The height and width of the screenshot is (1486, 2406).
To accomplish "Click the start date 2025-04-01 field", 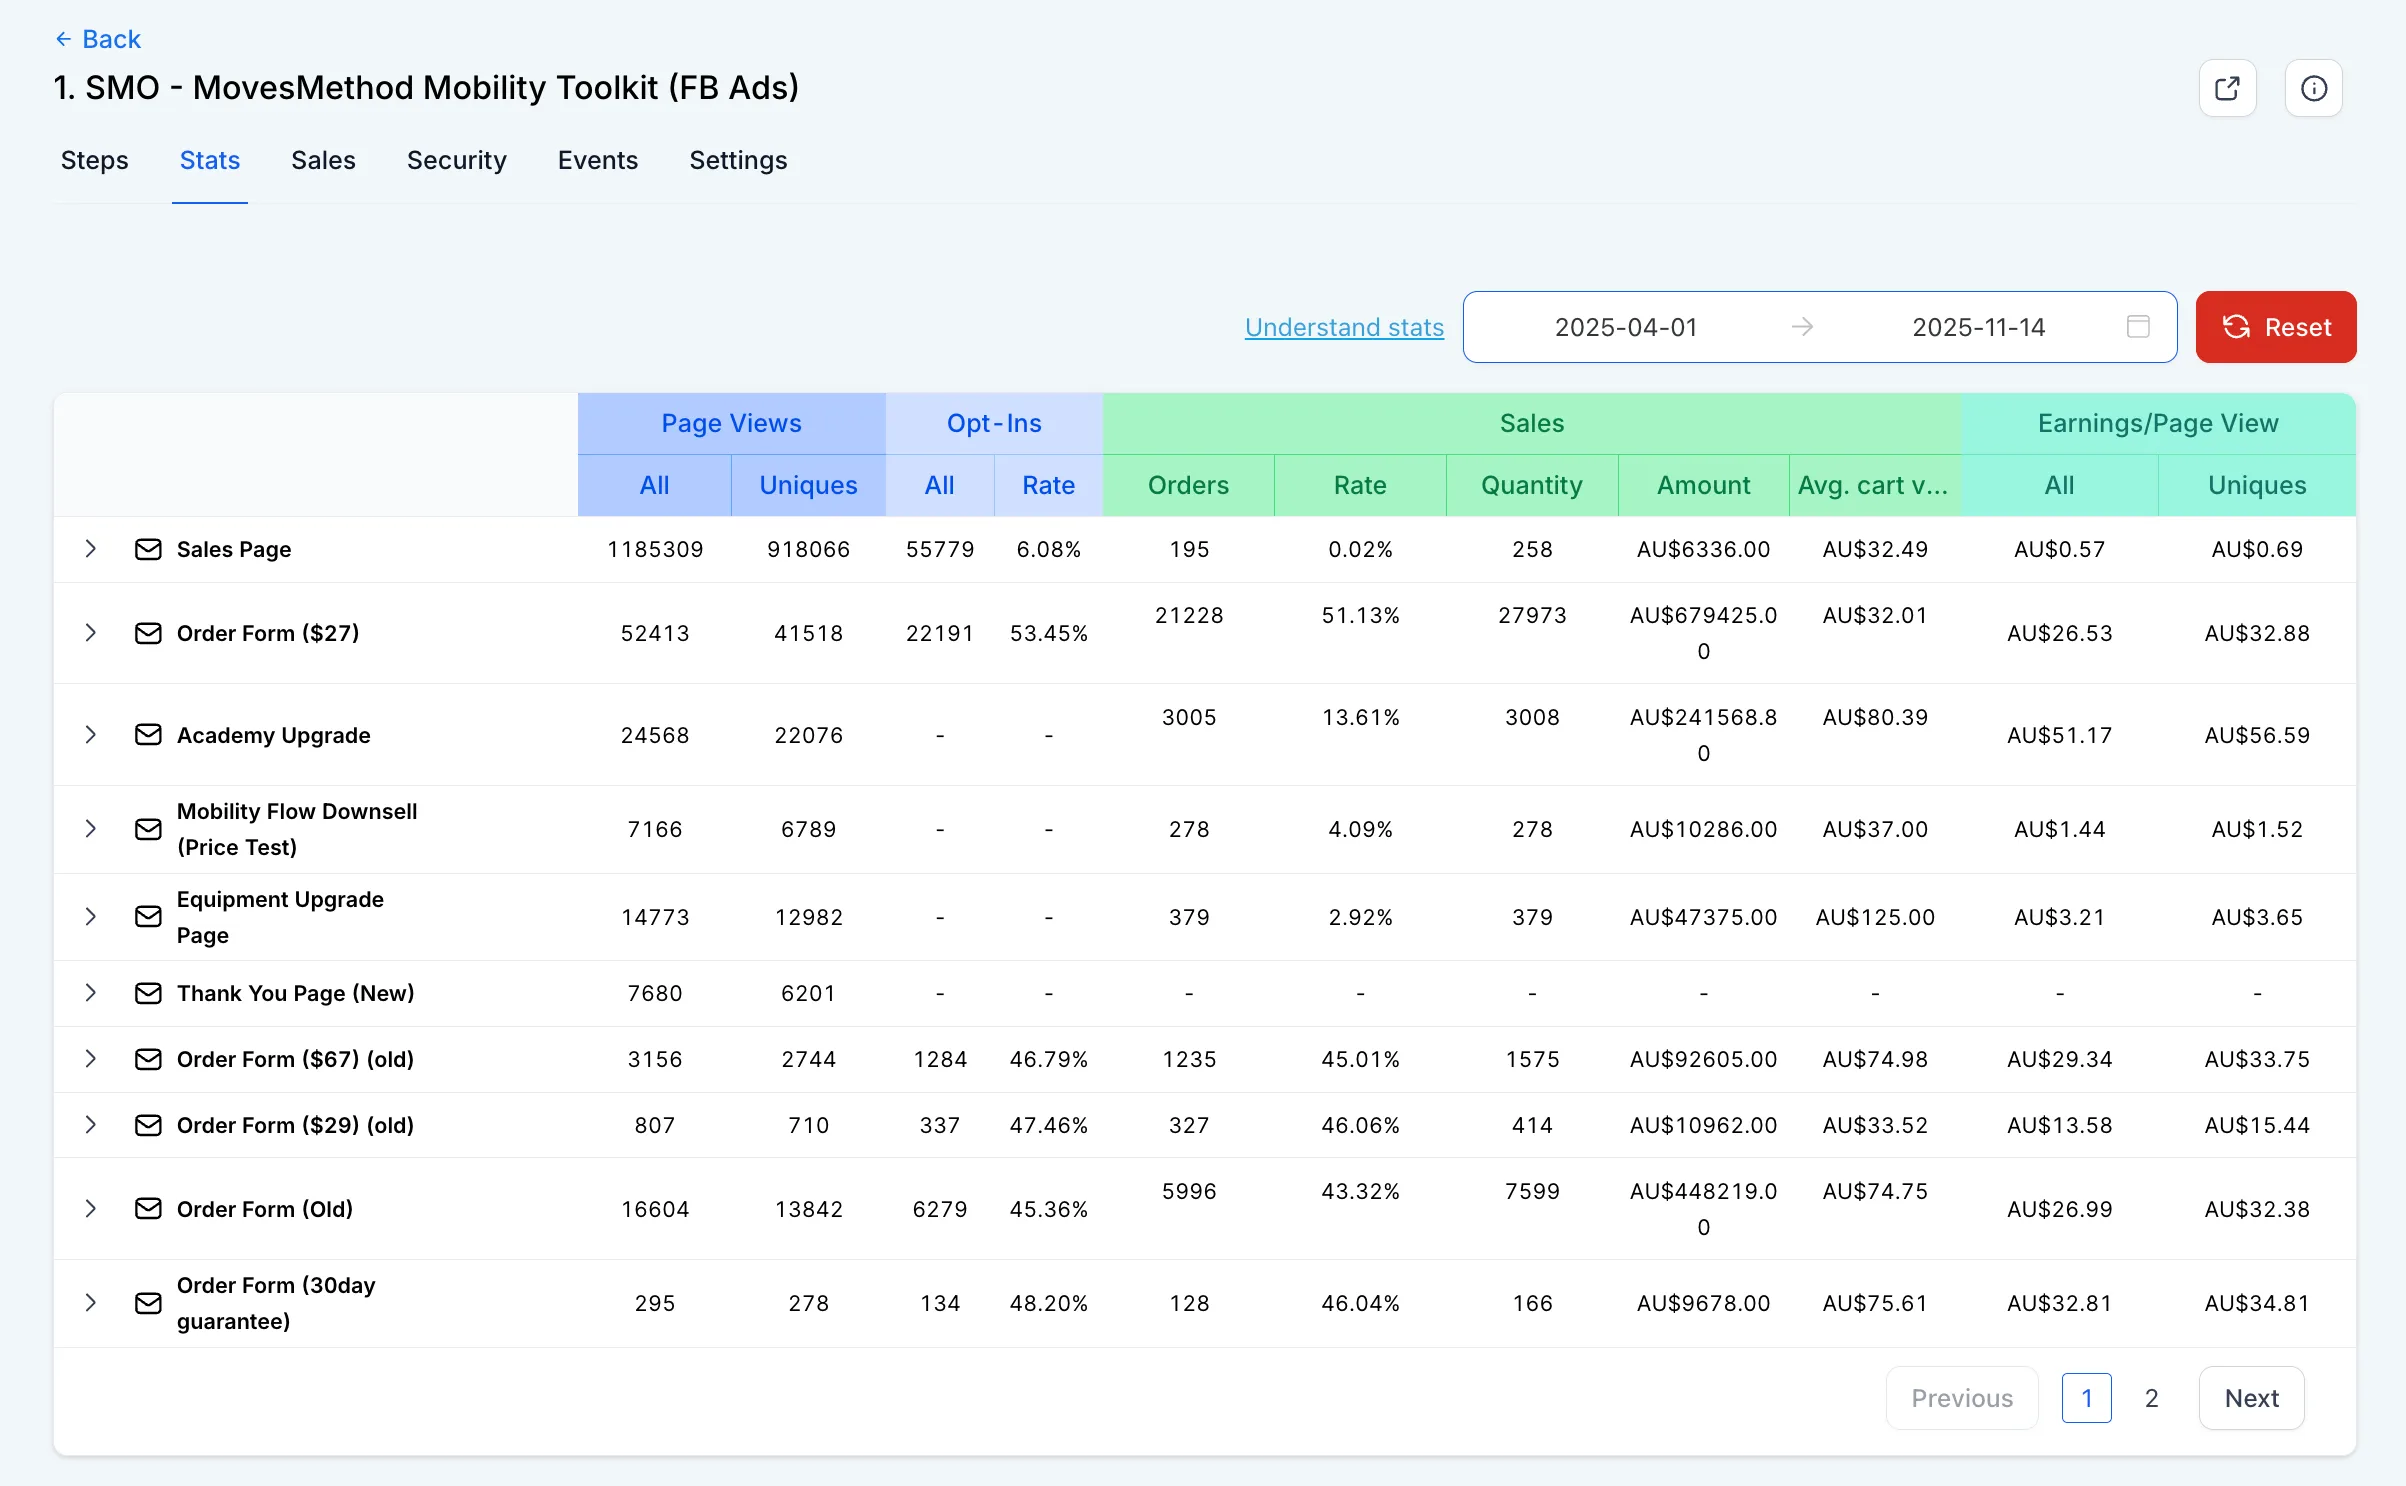I will 1626,327.
